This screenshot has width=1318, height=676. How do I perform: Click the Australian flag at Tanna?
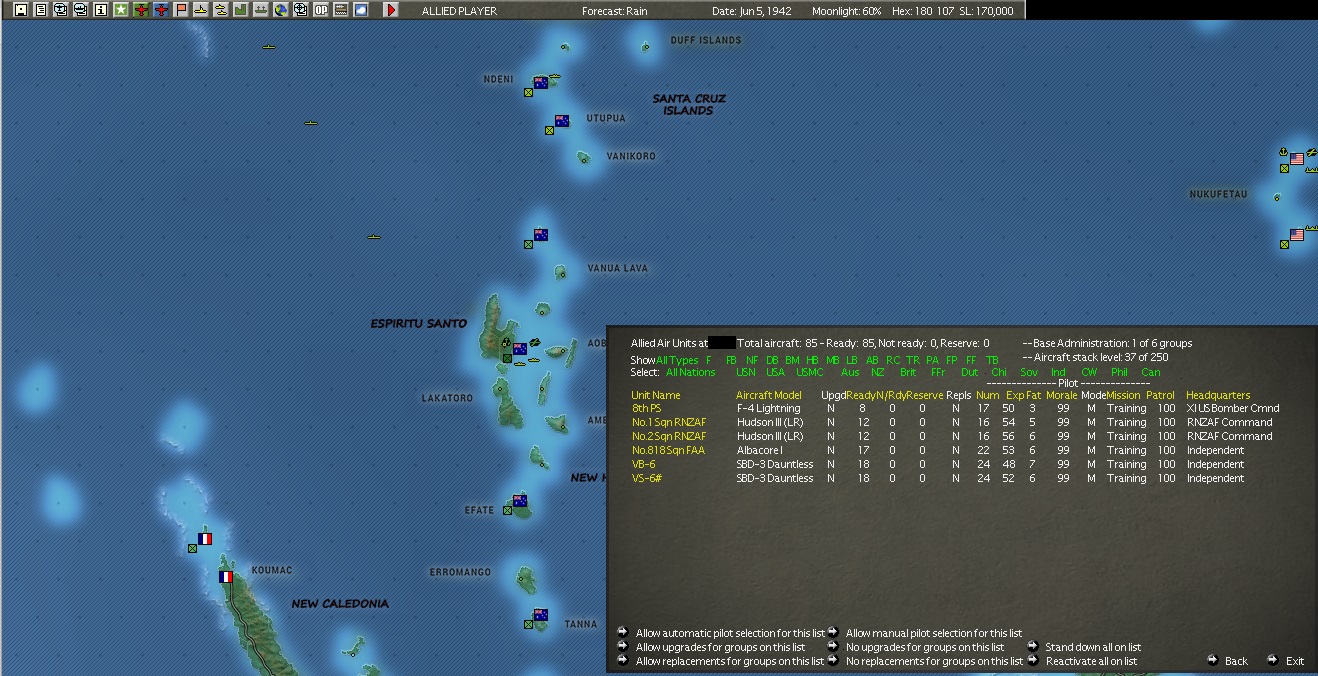541,615
